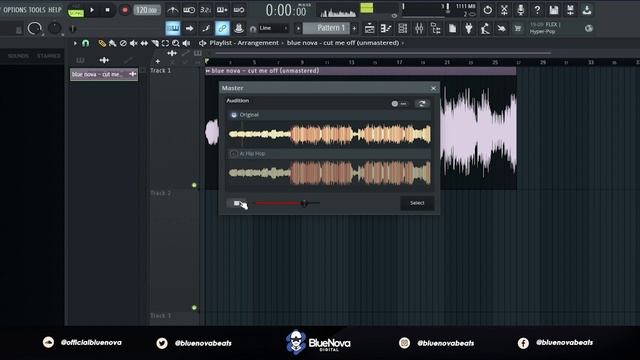The width and height of the screenshot is (640, 360).
Task: Click the Play transport button
Action: click(x=92, y=10)
